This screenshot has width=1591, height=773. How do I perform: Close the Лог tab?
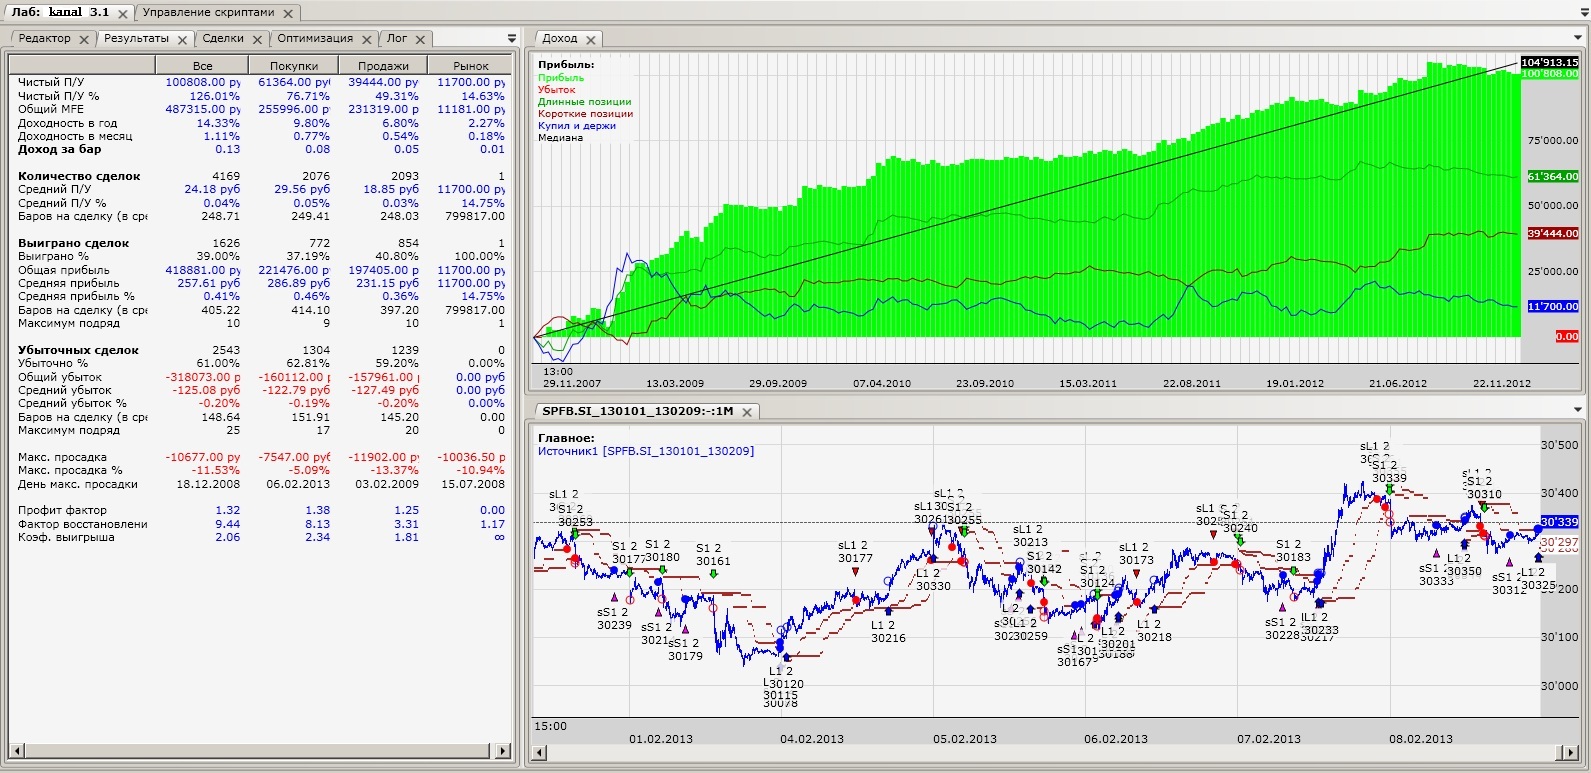[420, 40]
